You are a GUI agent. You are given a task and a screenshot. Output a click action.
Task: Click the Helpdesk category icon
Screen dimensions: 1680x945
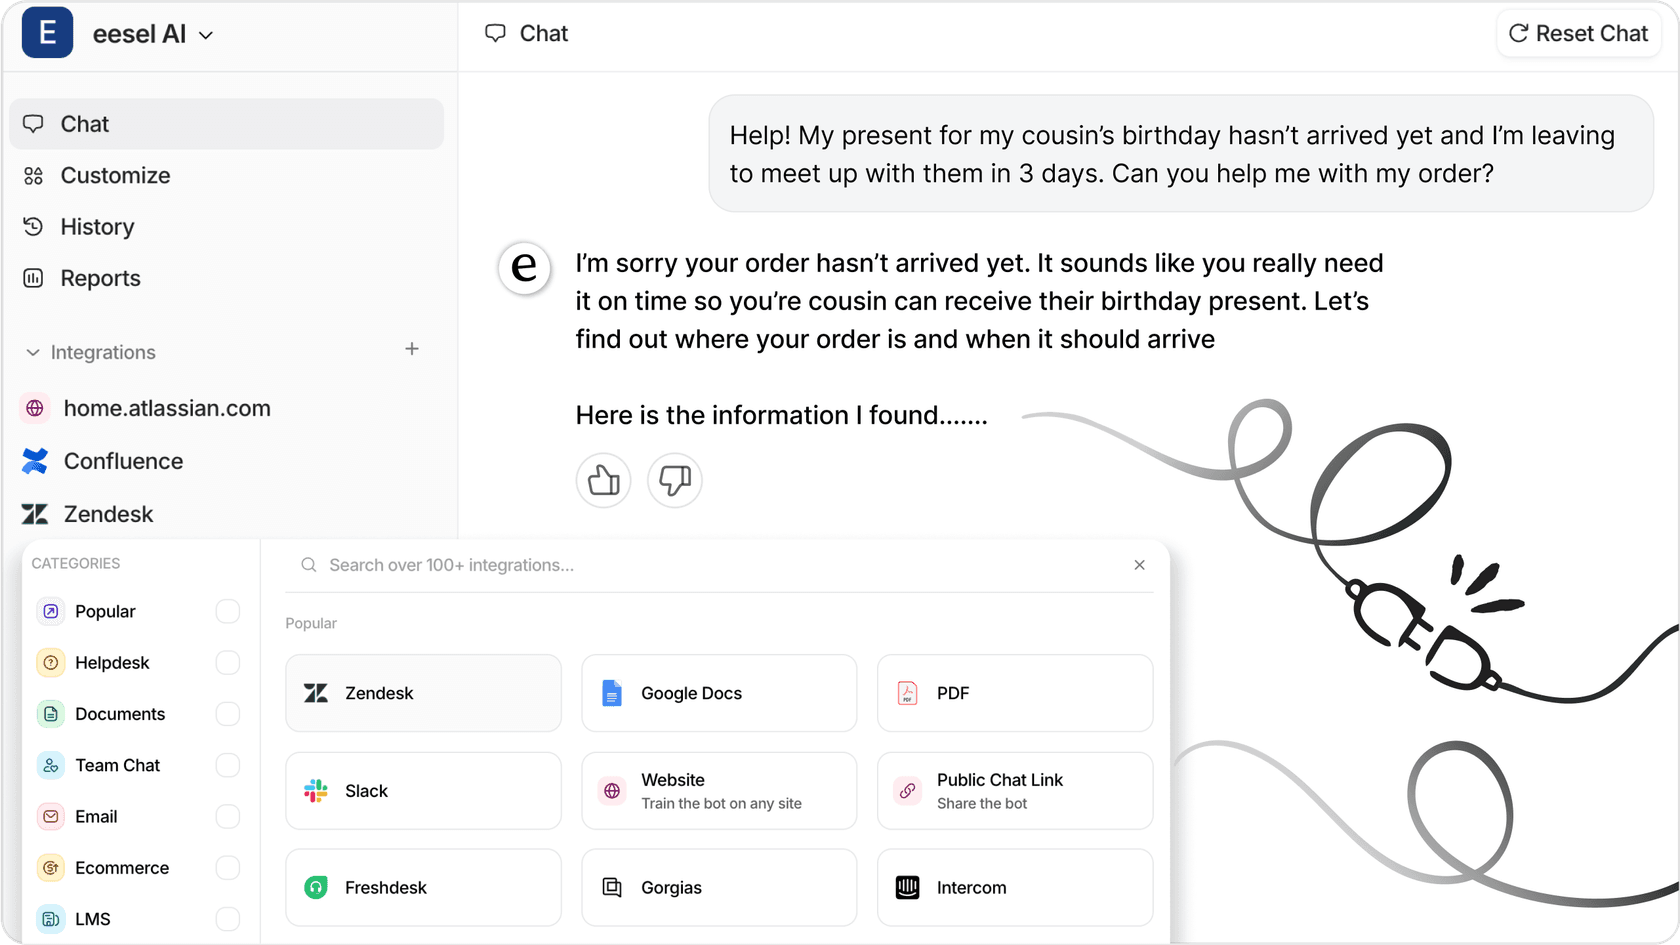[51, 662]
